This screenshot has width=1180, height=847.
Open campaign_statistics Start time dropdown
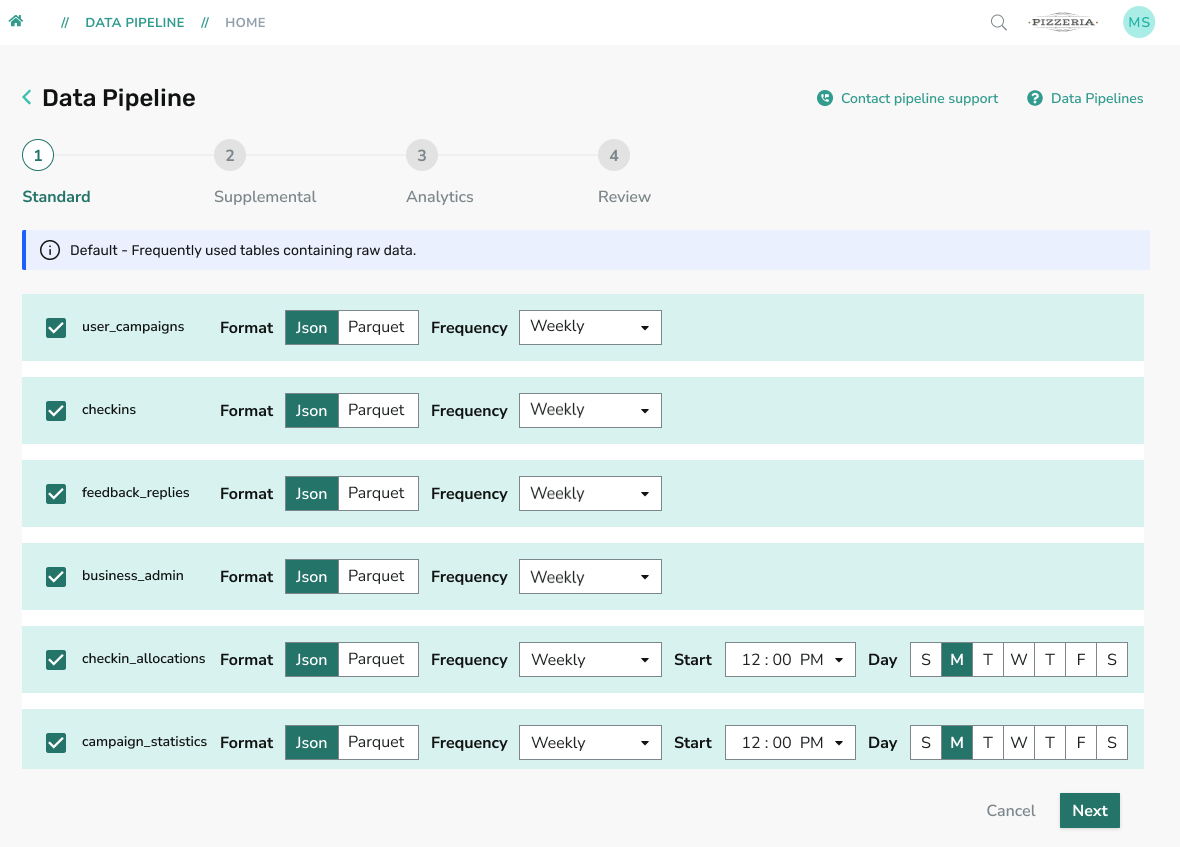(x=790, y=742)
